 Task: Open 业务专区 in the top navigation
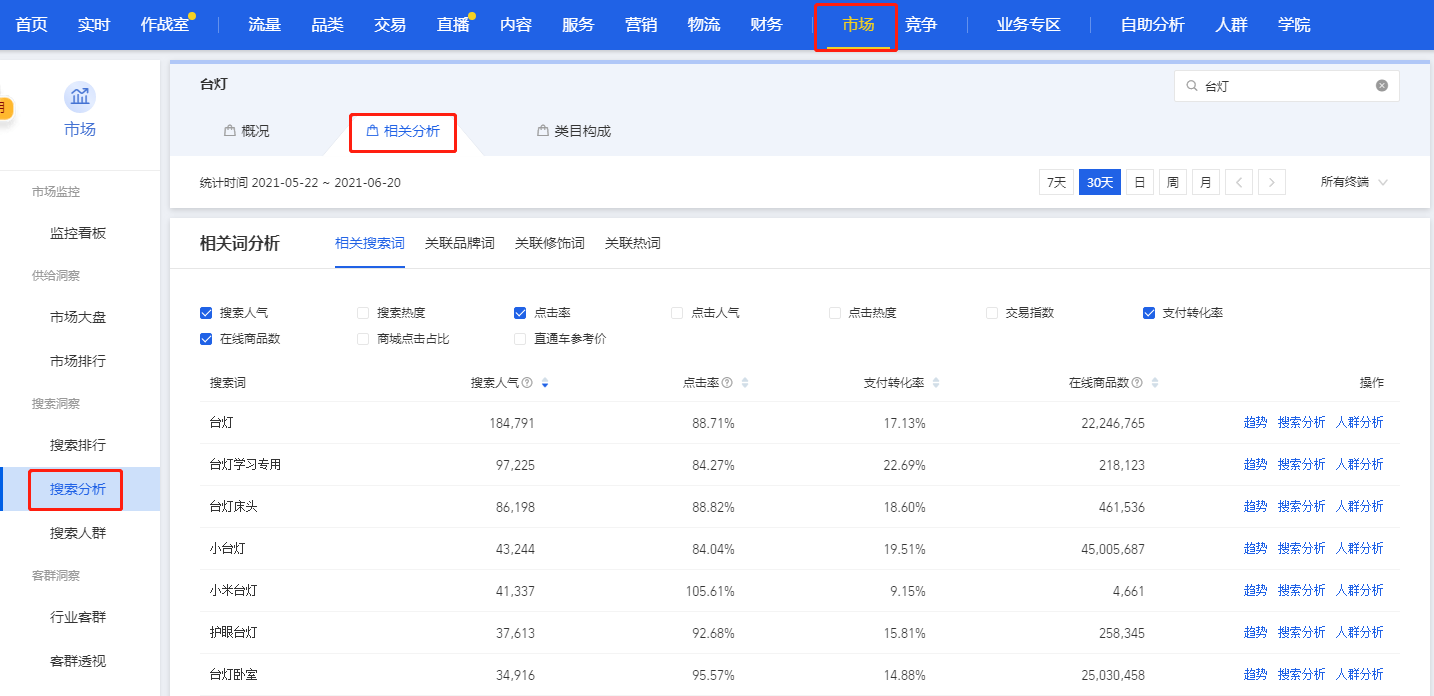tap(1029, 25)
